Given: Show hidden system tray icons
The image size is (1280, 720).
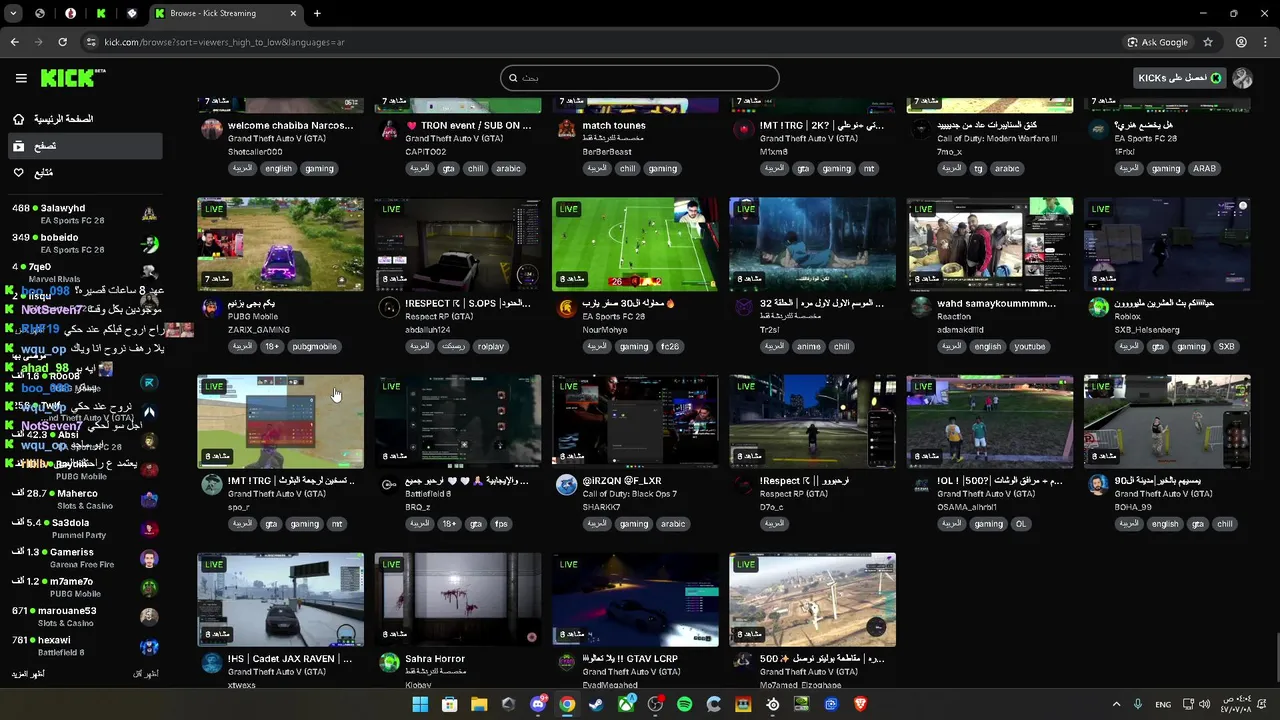Looking at the screenshot, I should tap(1117, 704).
